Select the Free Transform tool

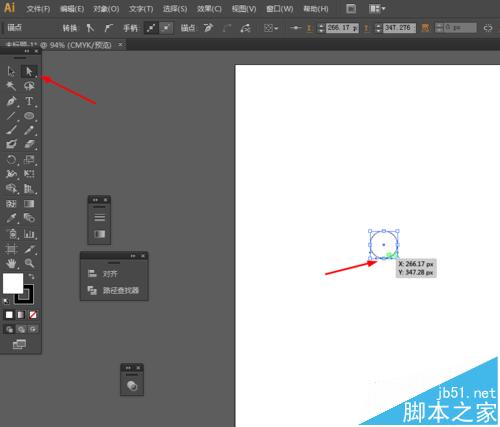tap(29, 174)
